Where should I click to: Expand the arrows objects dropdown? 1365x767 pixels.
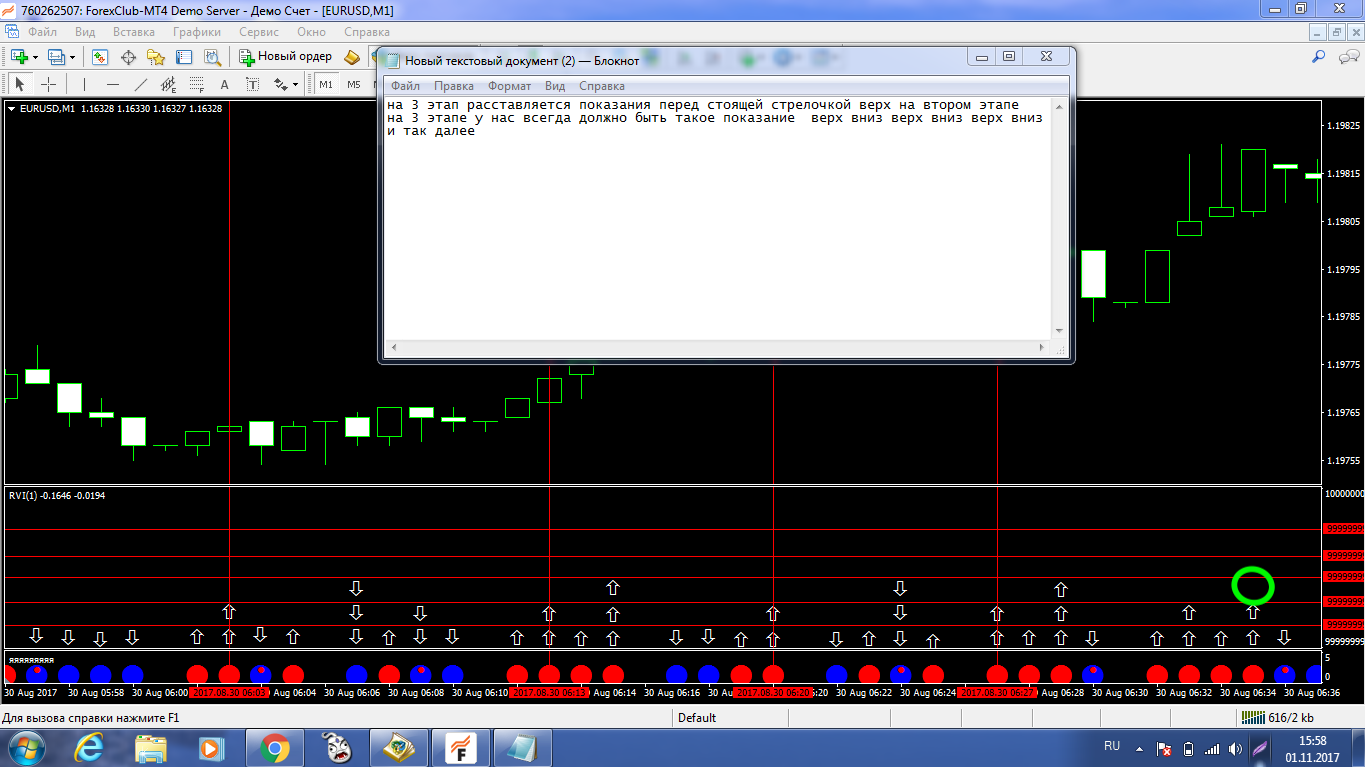coord(296,84)
